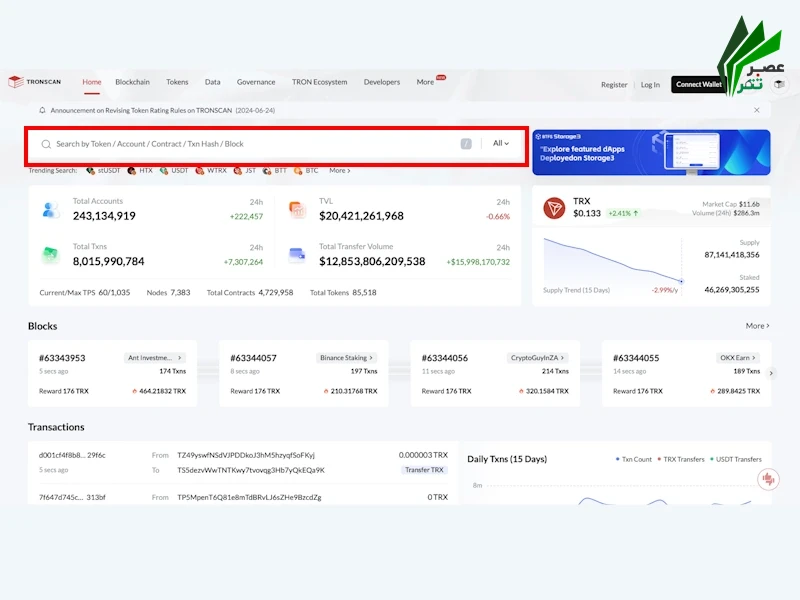Open the token rating rules announcement
Image resolution: width=800 pixels, height=600 pixels.
click(163, 110)
